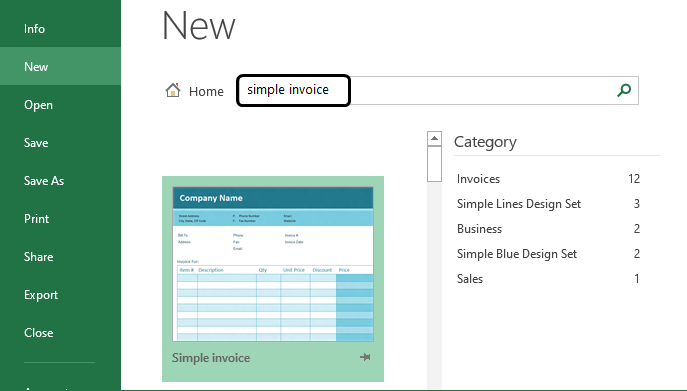Image resolution: width=687 pixels, height=391 pixels.
Task: Open the Info page
Action: 34,29
